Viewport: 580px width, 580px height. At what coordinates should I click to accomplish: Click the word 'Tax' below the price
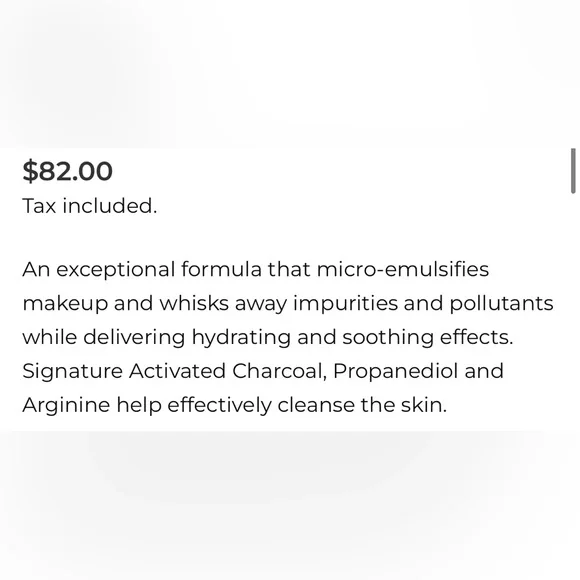[x=39, y=206]
